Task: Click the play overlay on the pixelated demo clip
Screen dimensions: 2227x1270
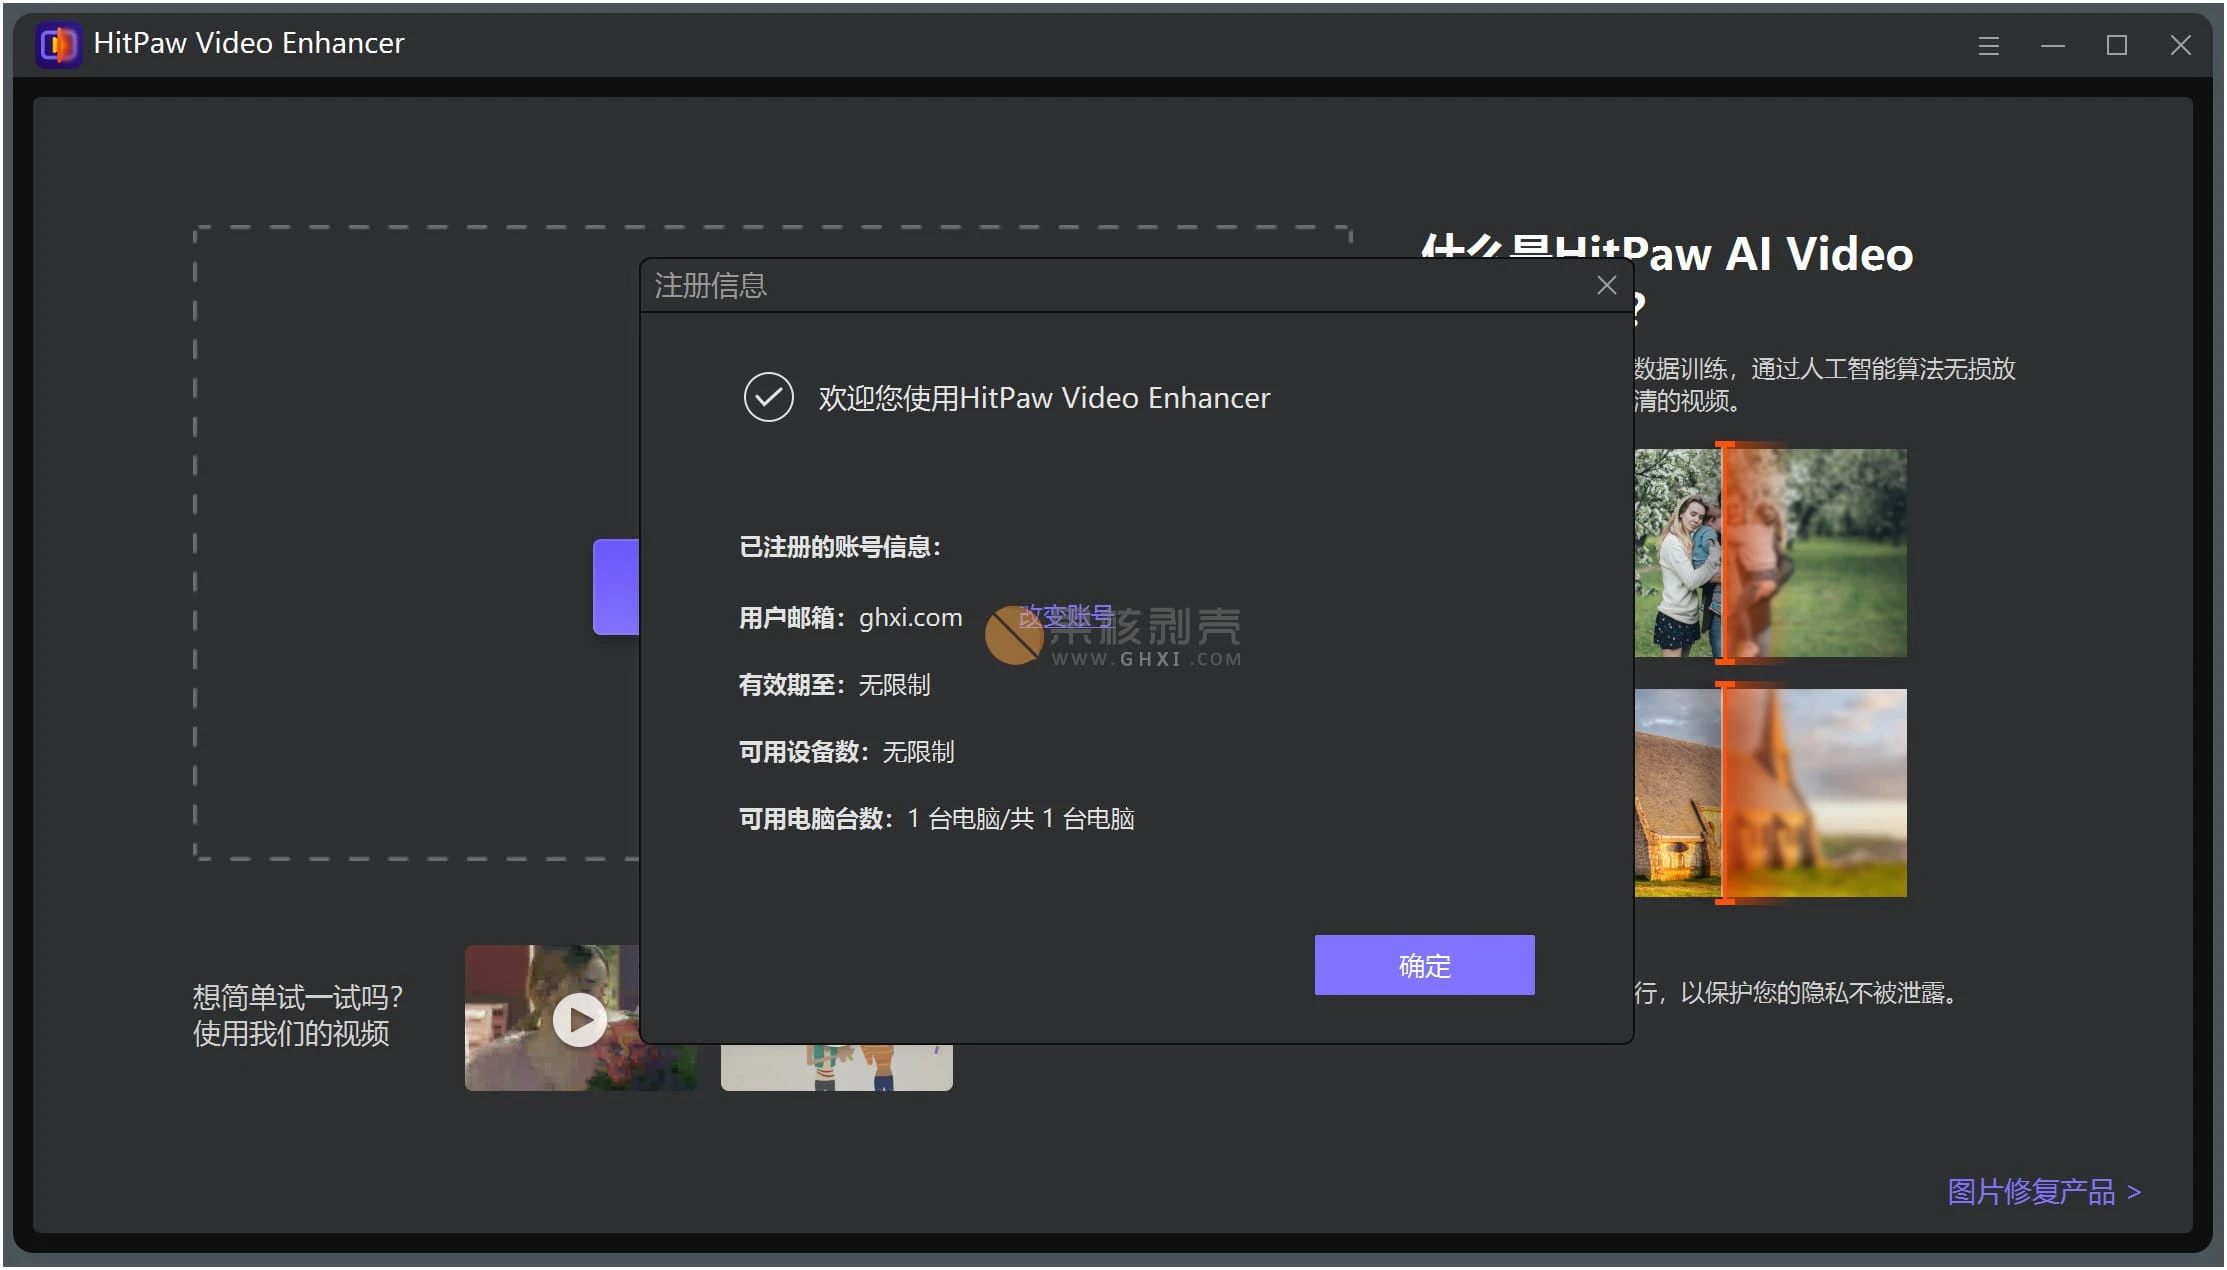Action: click(579, 1018)
